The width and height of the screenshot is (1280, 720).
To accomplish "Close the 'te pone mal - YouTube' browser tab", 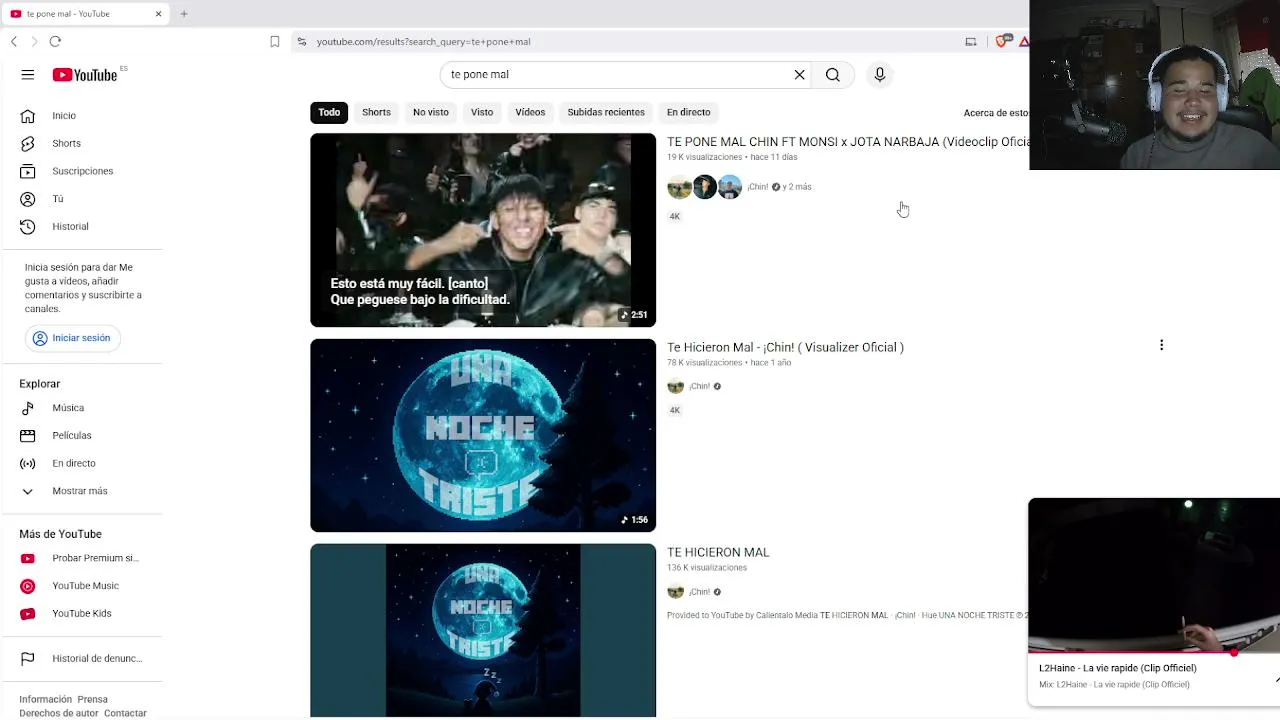I will pyautogui.click(x=158, y=14).
